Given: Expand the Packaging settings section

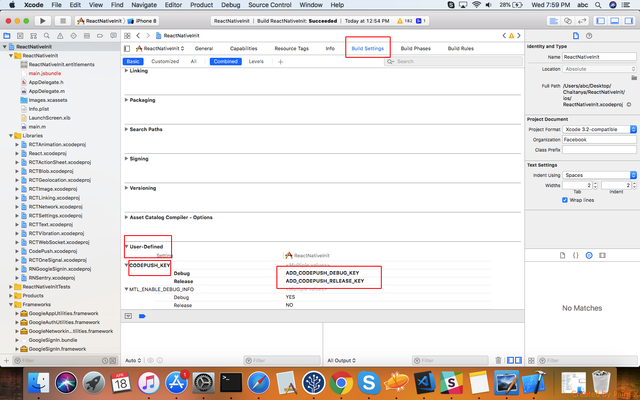Looking at the screenshot, I should click(x=126, y=100).
